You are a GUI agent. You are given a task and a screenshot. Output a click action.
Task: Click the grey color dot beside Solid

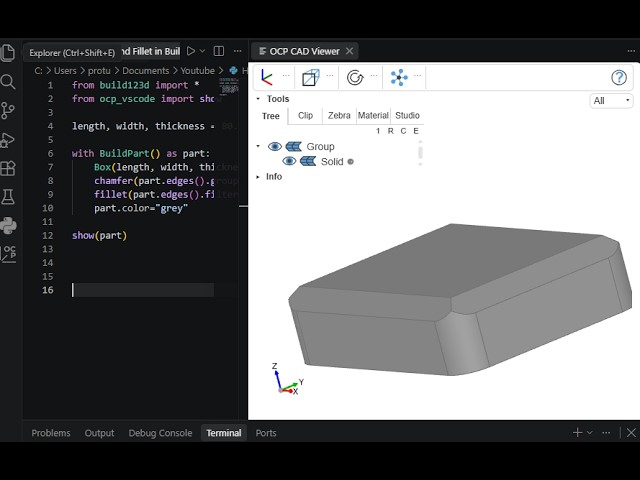click(350, 162)
